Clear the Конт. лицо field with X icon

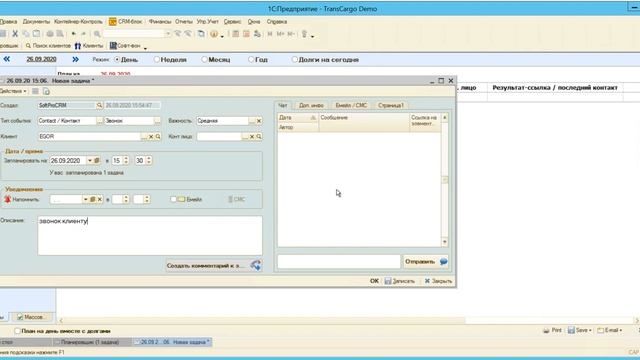(252, 136)
